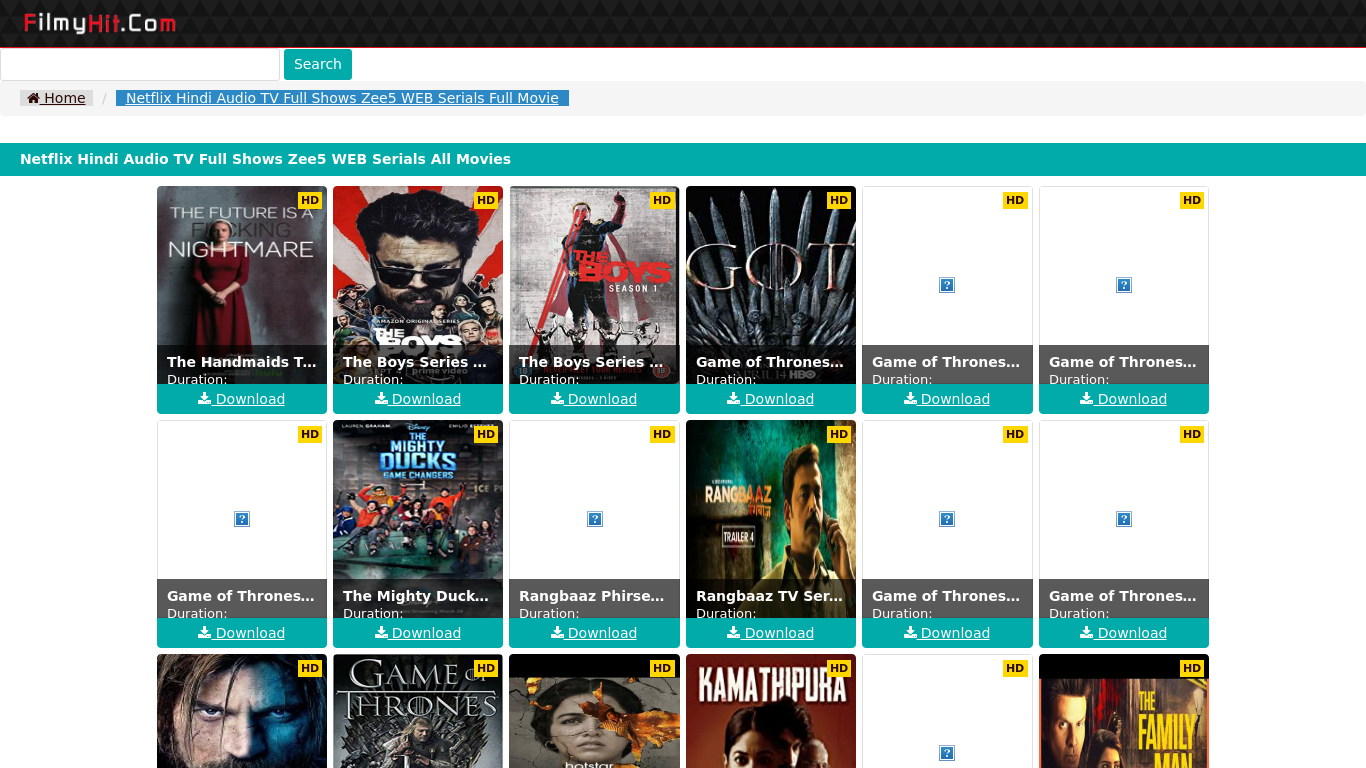Click broken image icon on Rangbaaz Phirse card
This screenshot has height=768, width=1366.
pos(595,519)
